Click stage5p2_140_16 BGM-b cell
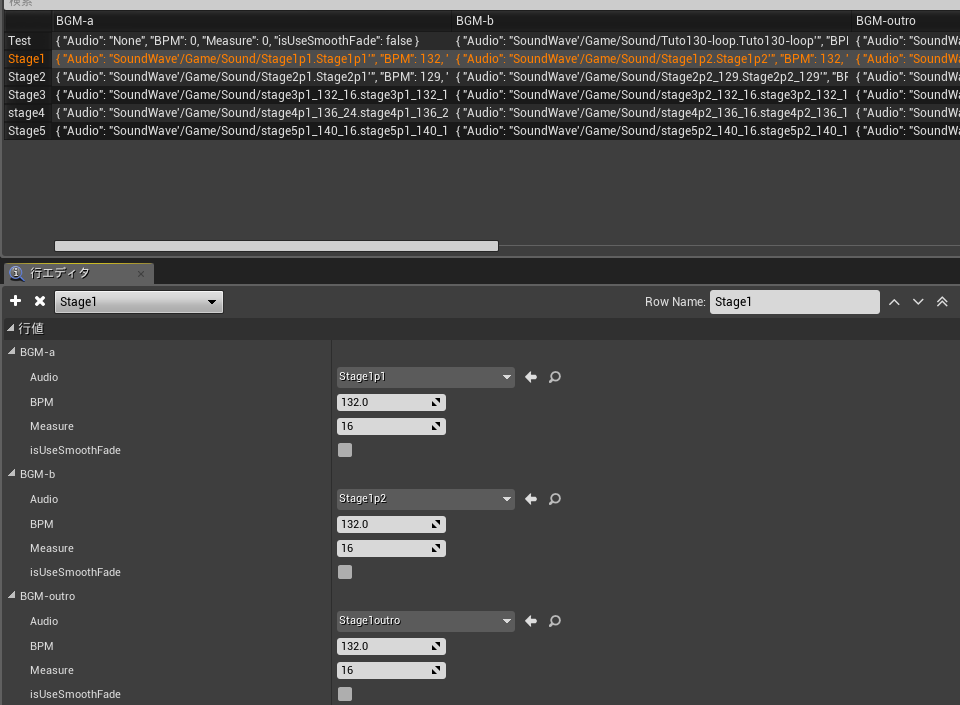Image resolution: width=960 pixels, height=705 pixels. (x=651, y=130)
